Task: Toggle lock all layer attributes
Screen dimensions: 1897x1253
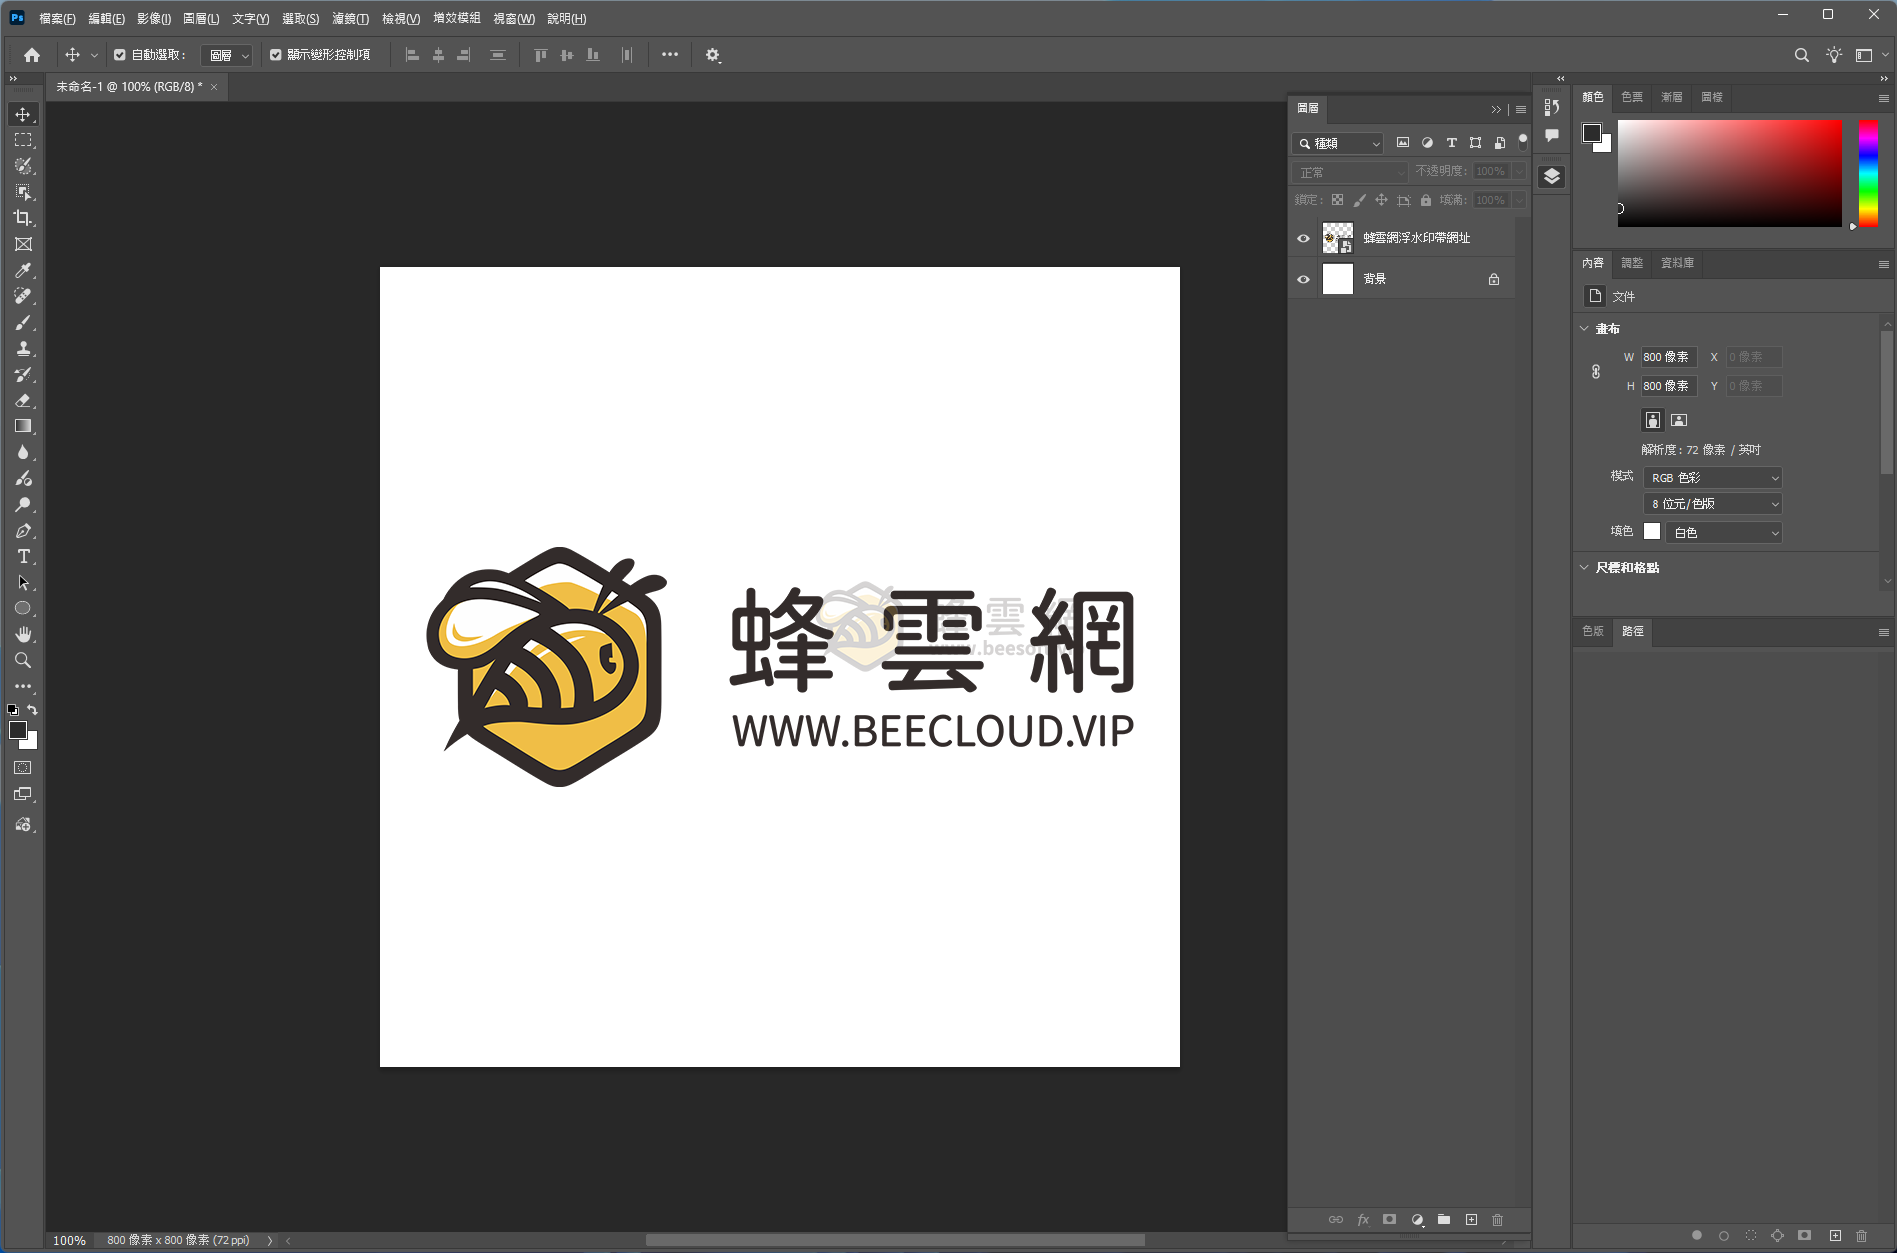Action: click(x=1426, y=200)
